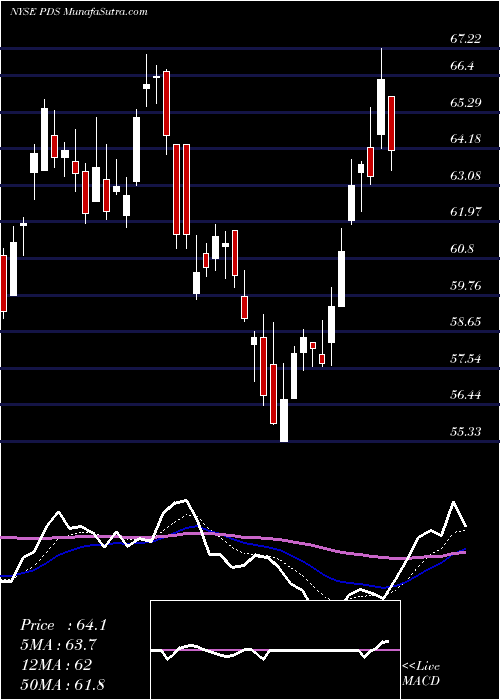Click the 63.08 price axis label
This screenshot has width=500, height=700.
click(x=465, y=176)
